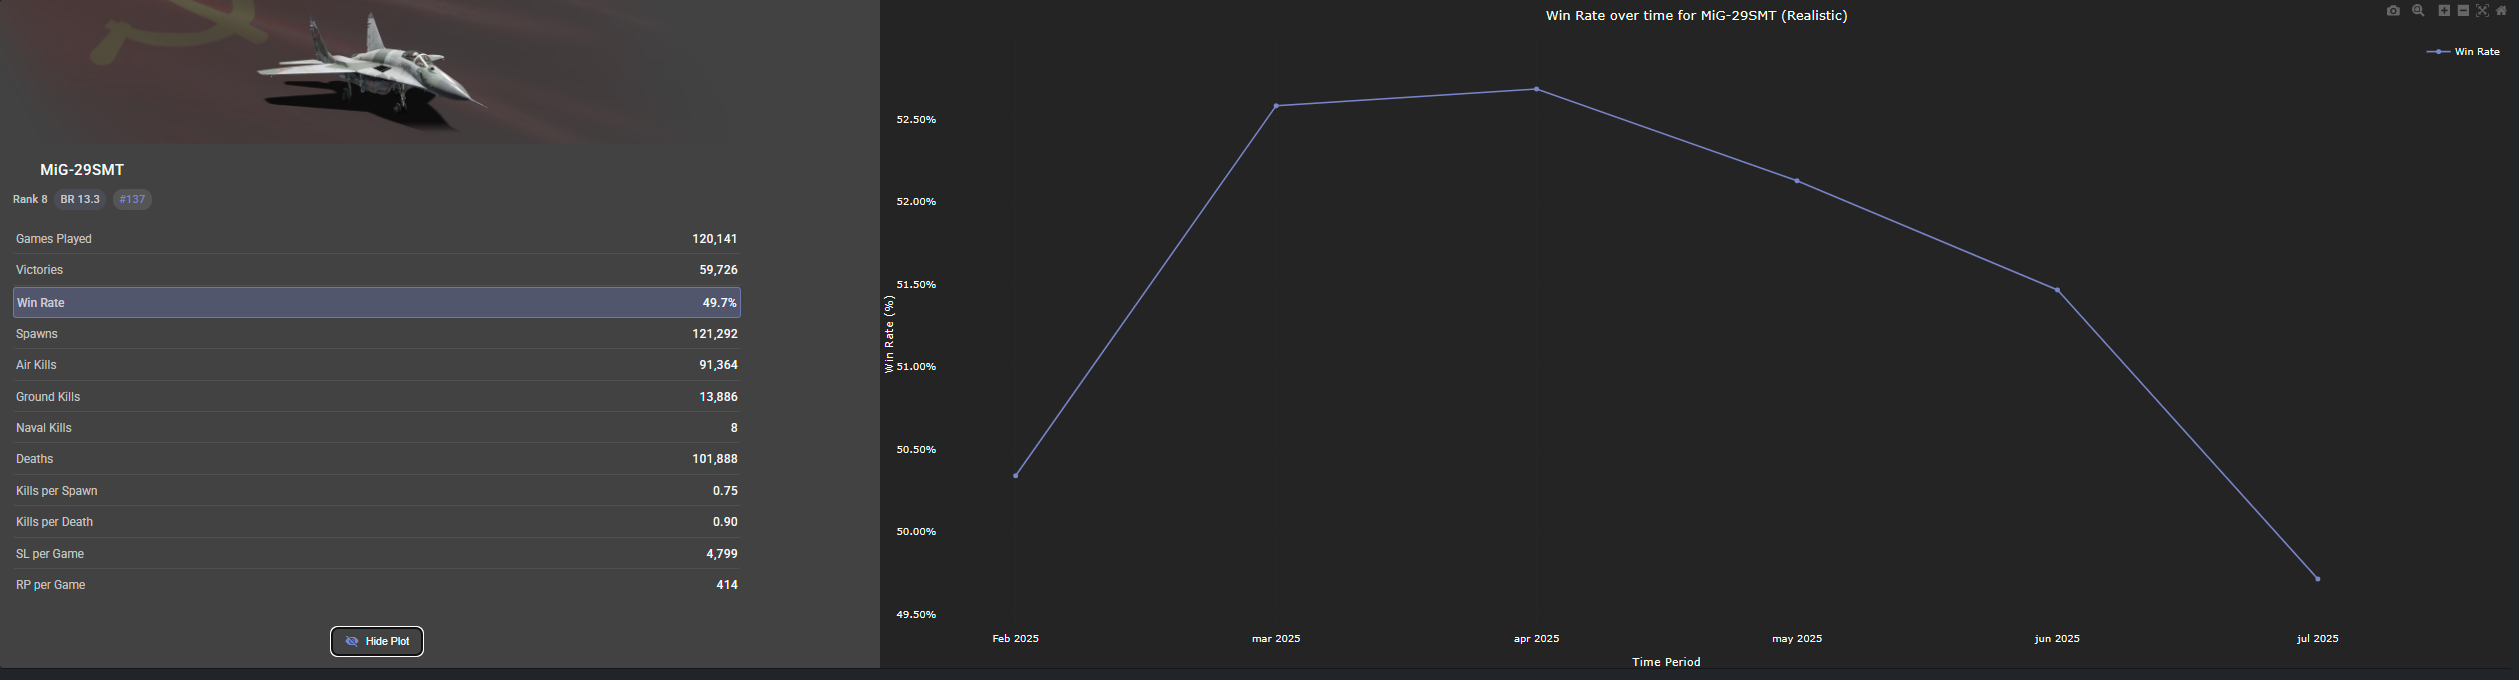Select the Games Played row
Image resolution: width=2519 pixels, height=680 pixels.
377,239
